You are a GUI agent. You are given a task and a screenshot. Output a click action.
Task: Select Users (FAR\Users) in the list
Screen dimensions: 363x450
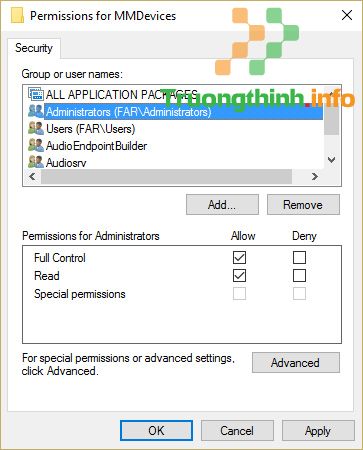(x=90, y=129)
